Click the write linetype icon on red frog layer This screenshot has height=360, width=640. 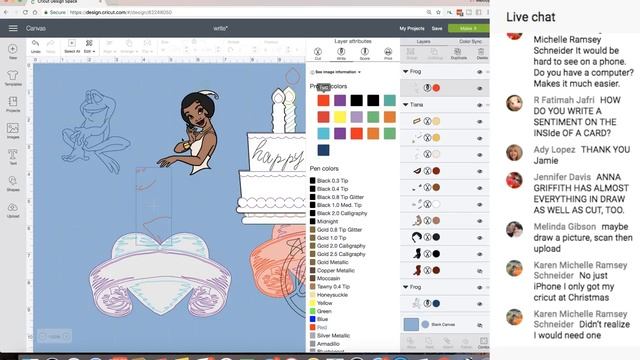click(x=427, y=88)
